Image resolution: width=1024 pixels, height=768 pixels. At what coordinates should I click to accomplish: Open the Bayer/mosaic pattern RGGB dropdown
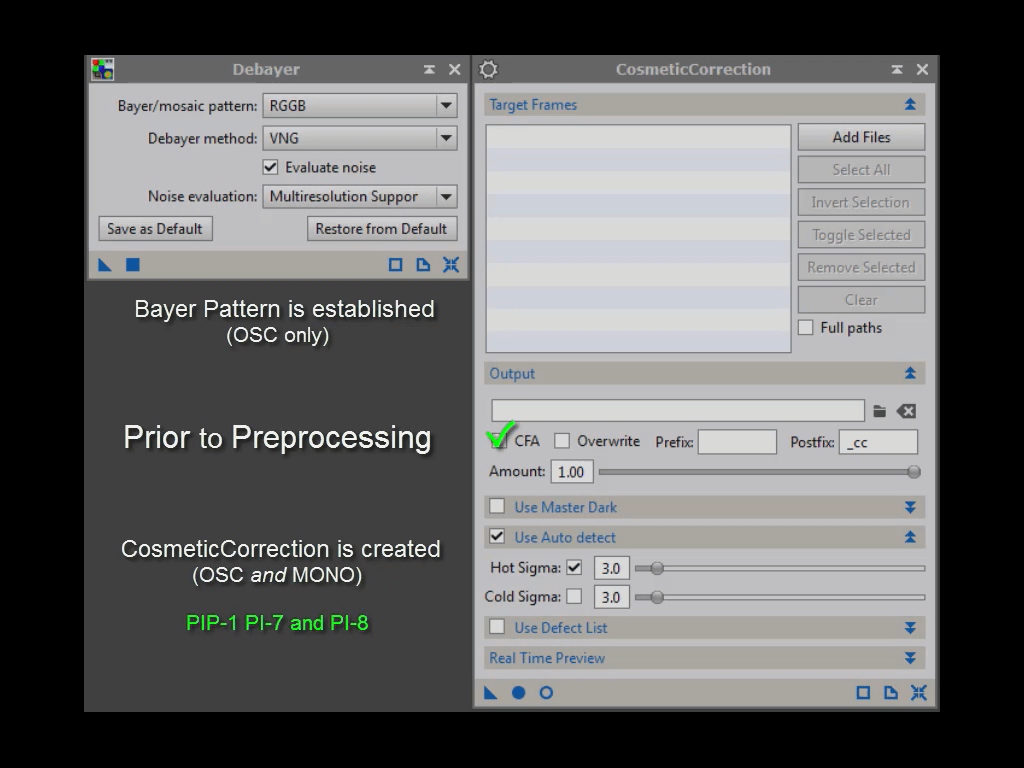point(360,105)
